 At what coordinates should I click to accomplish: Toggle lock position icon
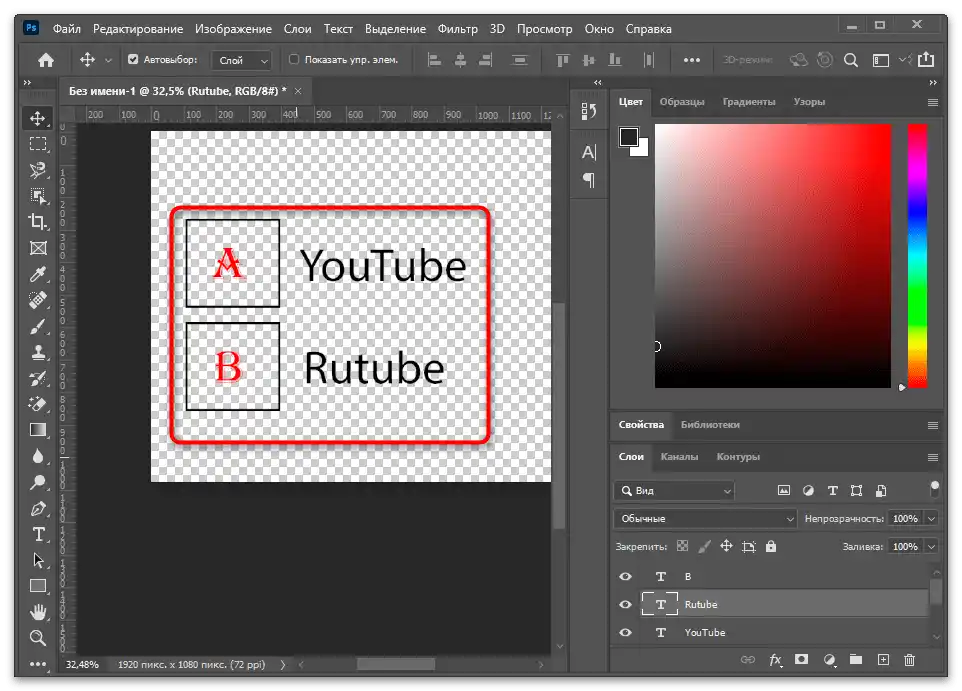pyautogui.click(x=726, y=546)
